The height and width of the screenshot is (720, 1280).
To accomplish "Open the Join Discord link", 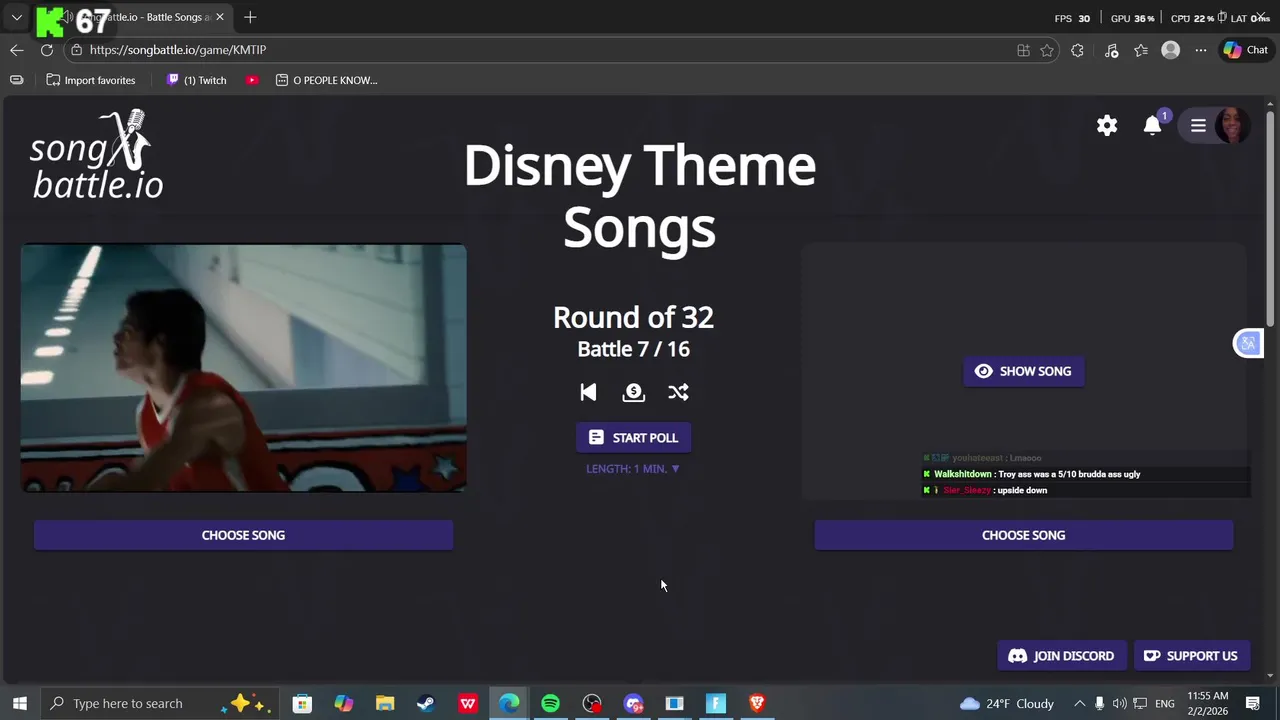I will (1061, 656).
